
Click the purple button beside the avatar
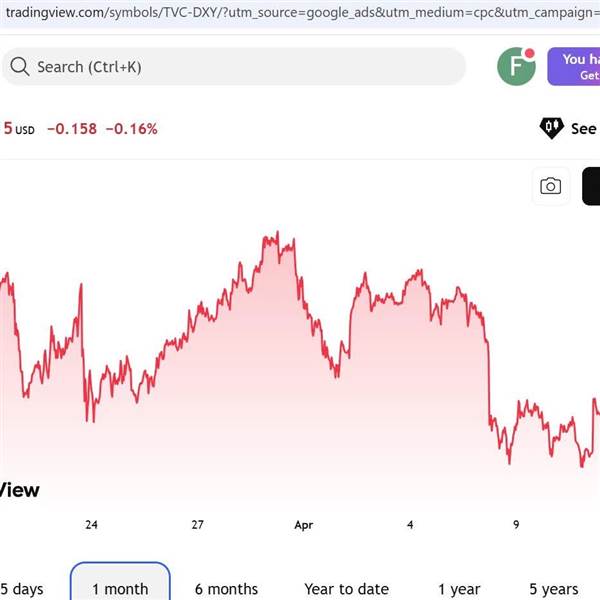[x=575, y=67]
